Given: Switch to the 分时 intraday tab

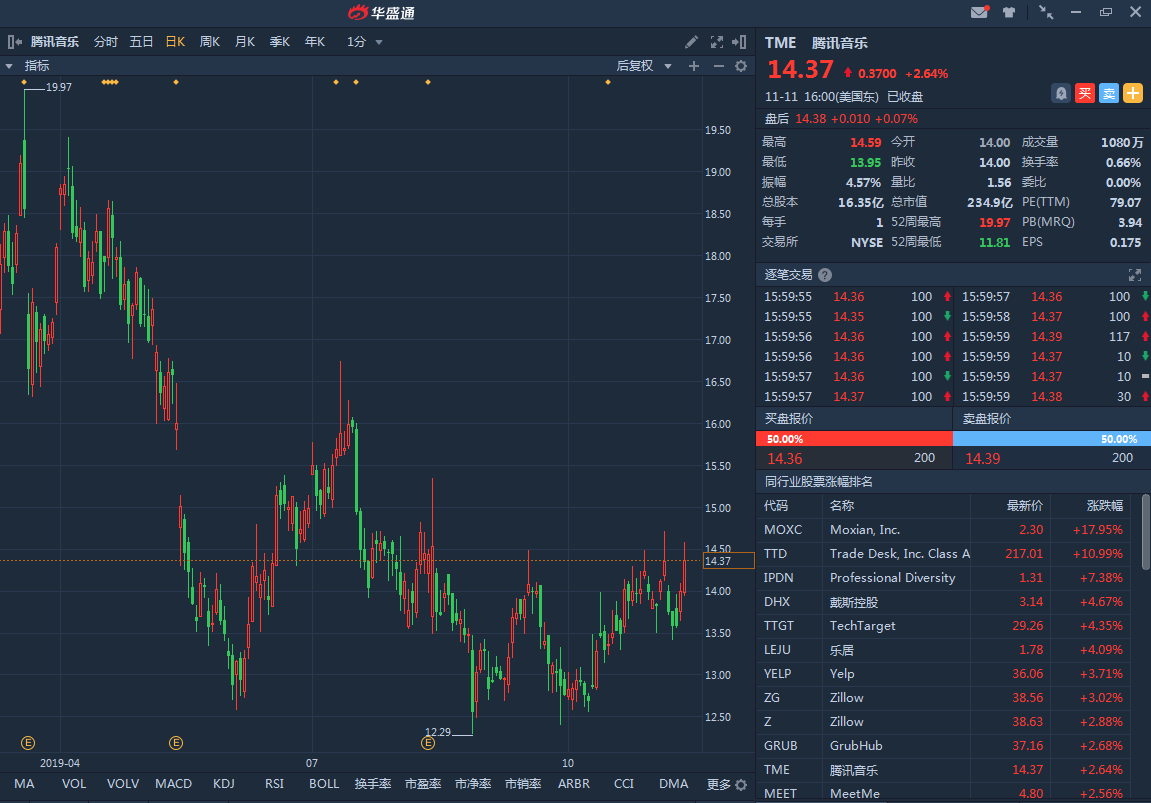Looking at the screenshot, I should tap(105, 42).
